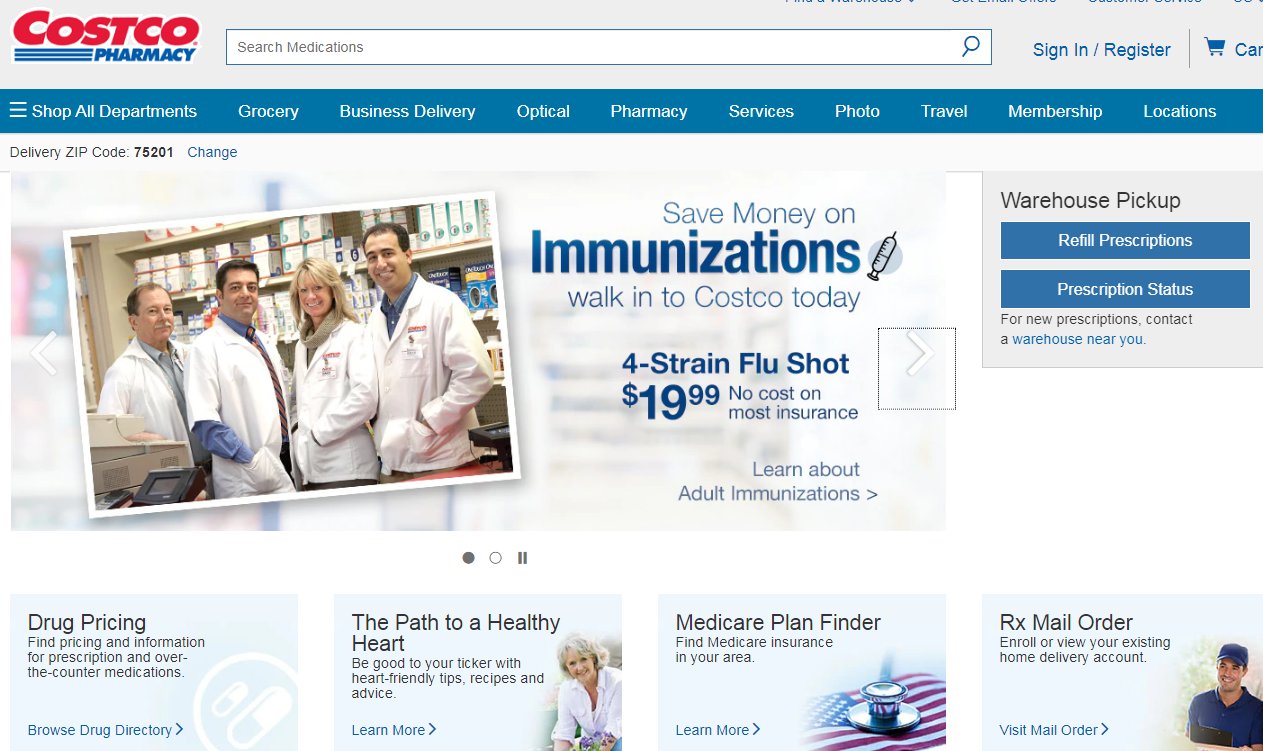The width and height of the screenshot is (1263, 751).
Task: Change the delivery ZIP code
Action: click(x=212, y=152)
